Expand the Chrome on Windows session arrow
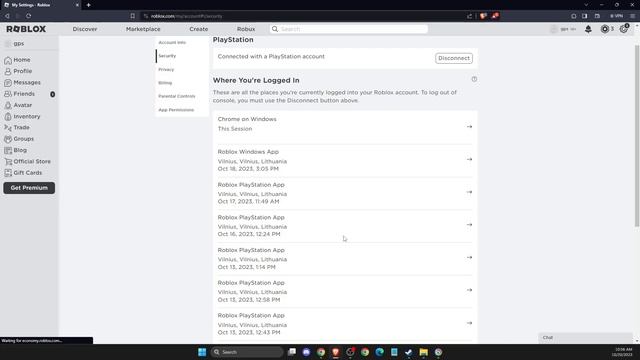The height and width of the screenshot is (360, 640). tap(469, 127)
